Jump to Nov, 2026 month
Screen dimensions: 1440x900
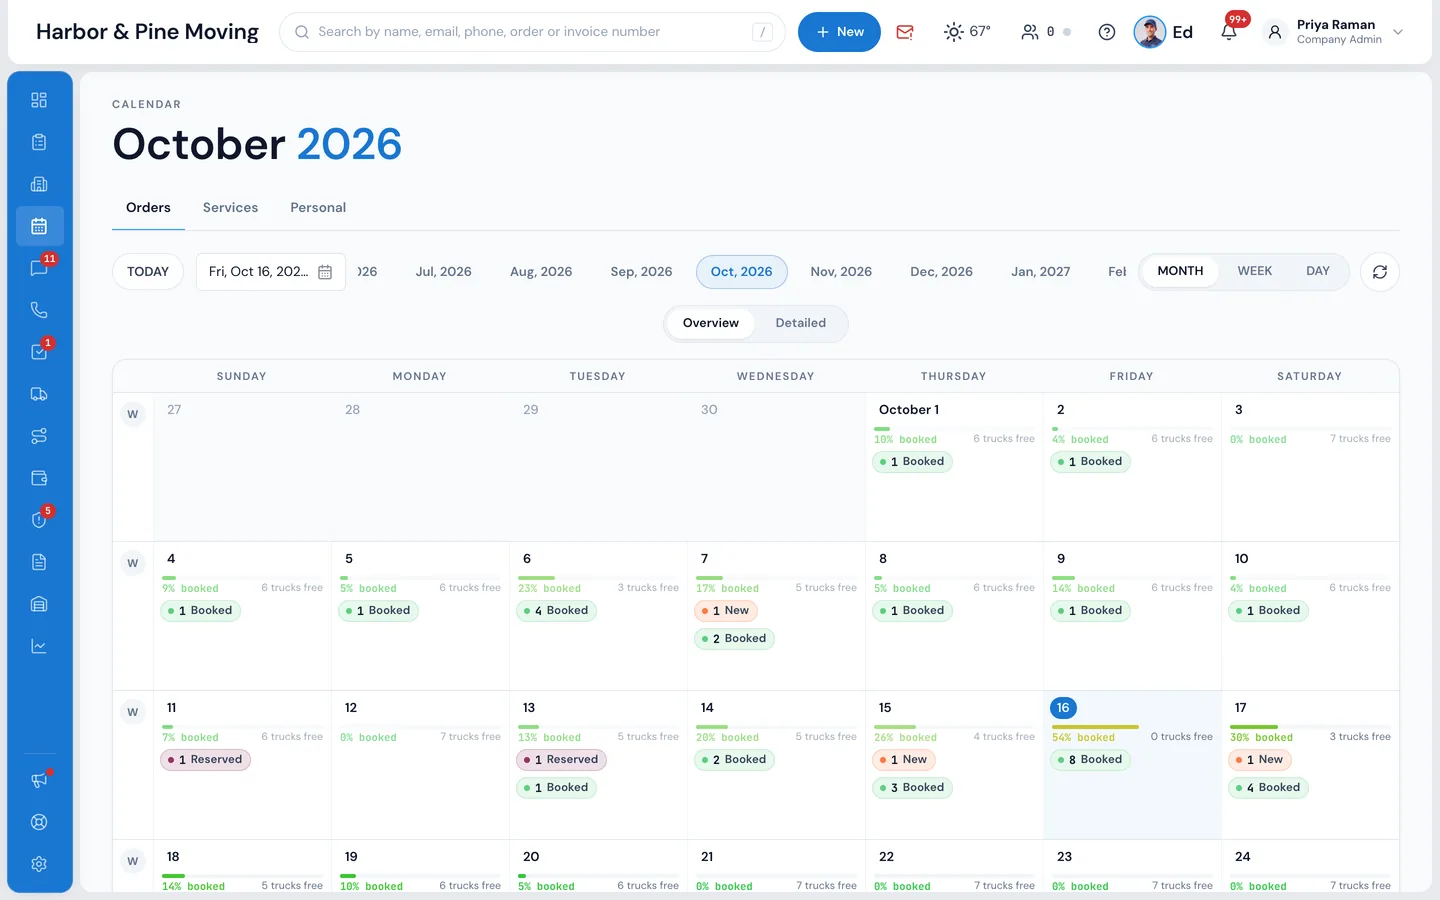[x=841, y=272]
